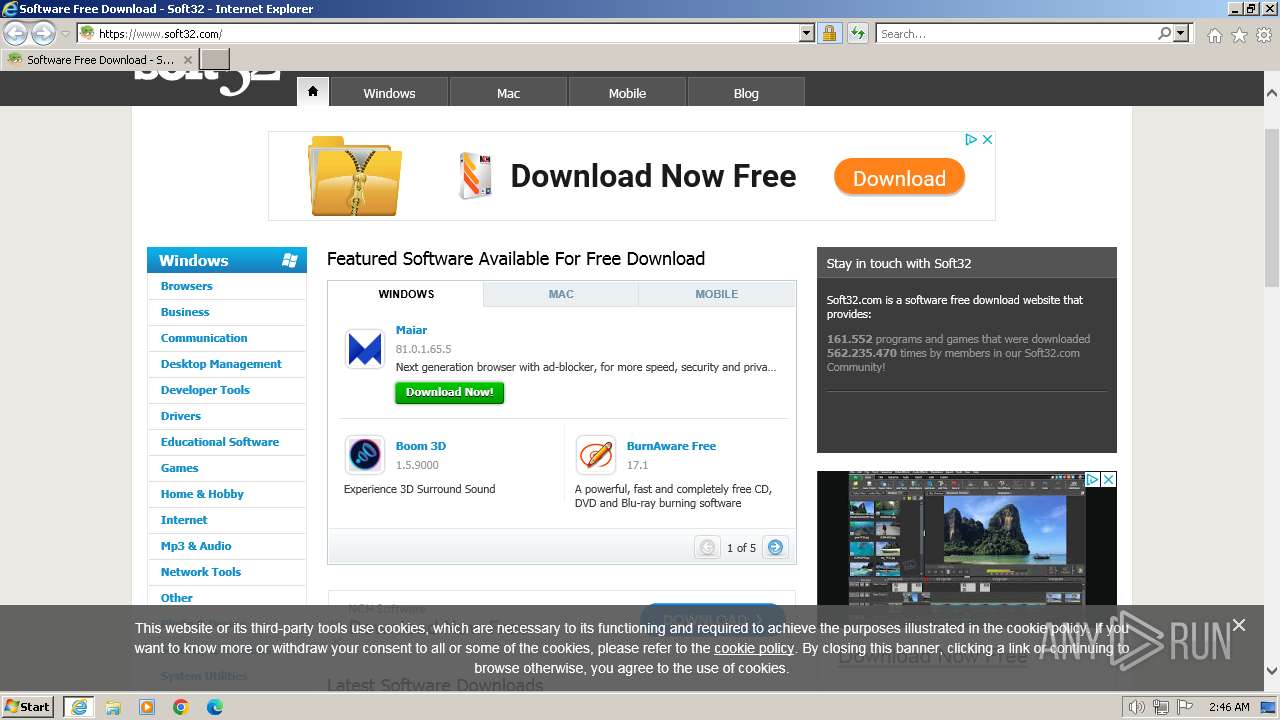Screen dimensions: 1280x720
Task: Open the Blog navigation menu
Action: (746, 93)
